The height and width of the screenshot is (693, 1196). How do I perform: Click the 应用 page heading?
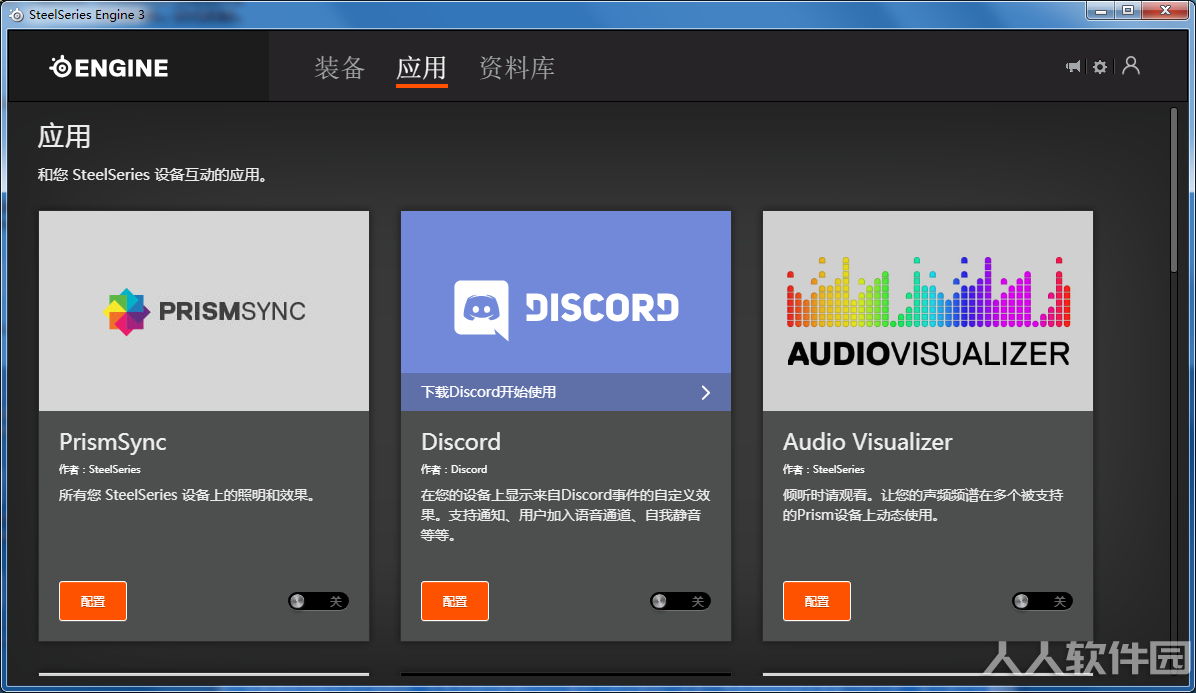pos(64,137)
